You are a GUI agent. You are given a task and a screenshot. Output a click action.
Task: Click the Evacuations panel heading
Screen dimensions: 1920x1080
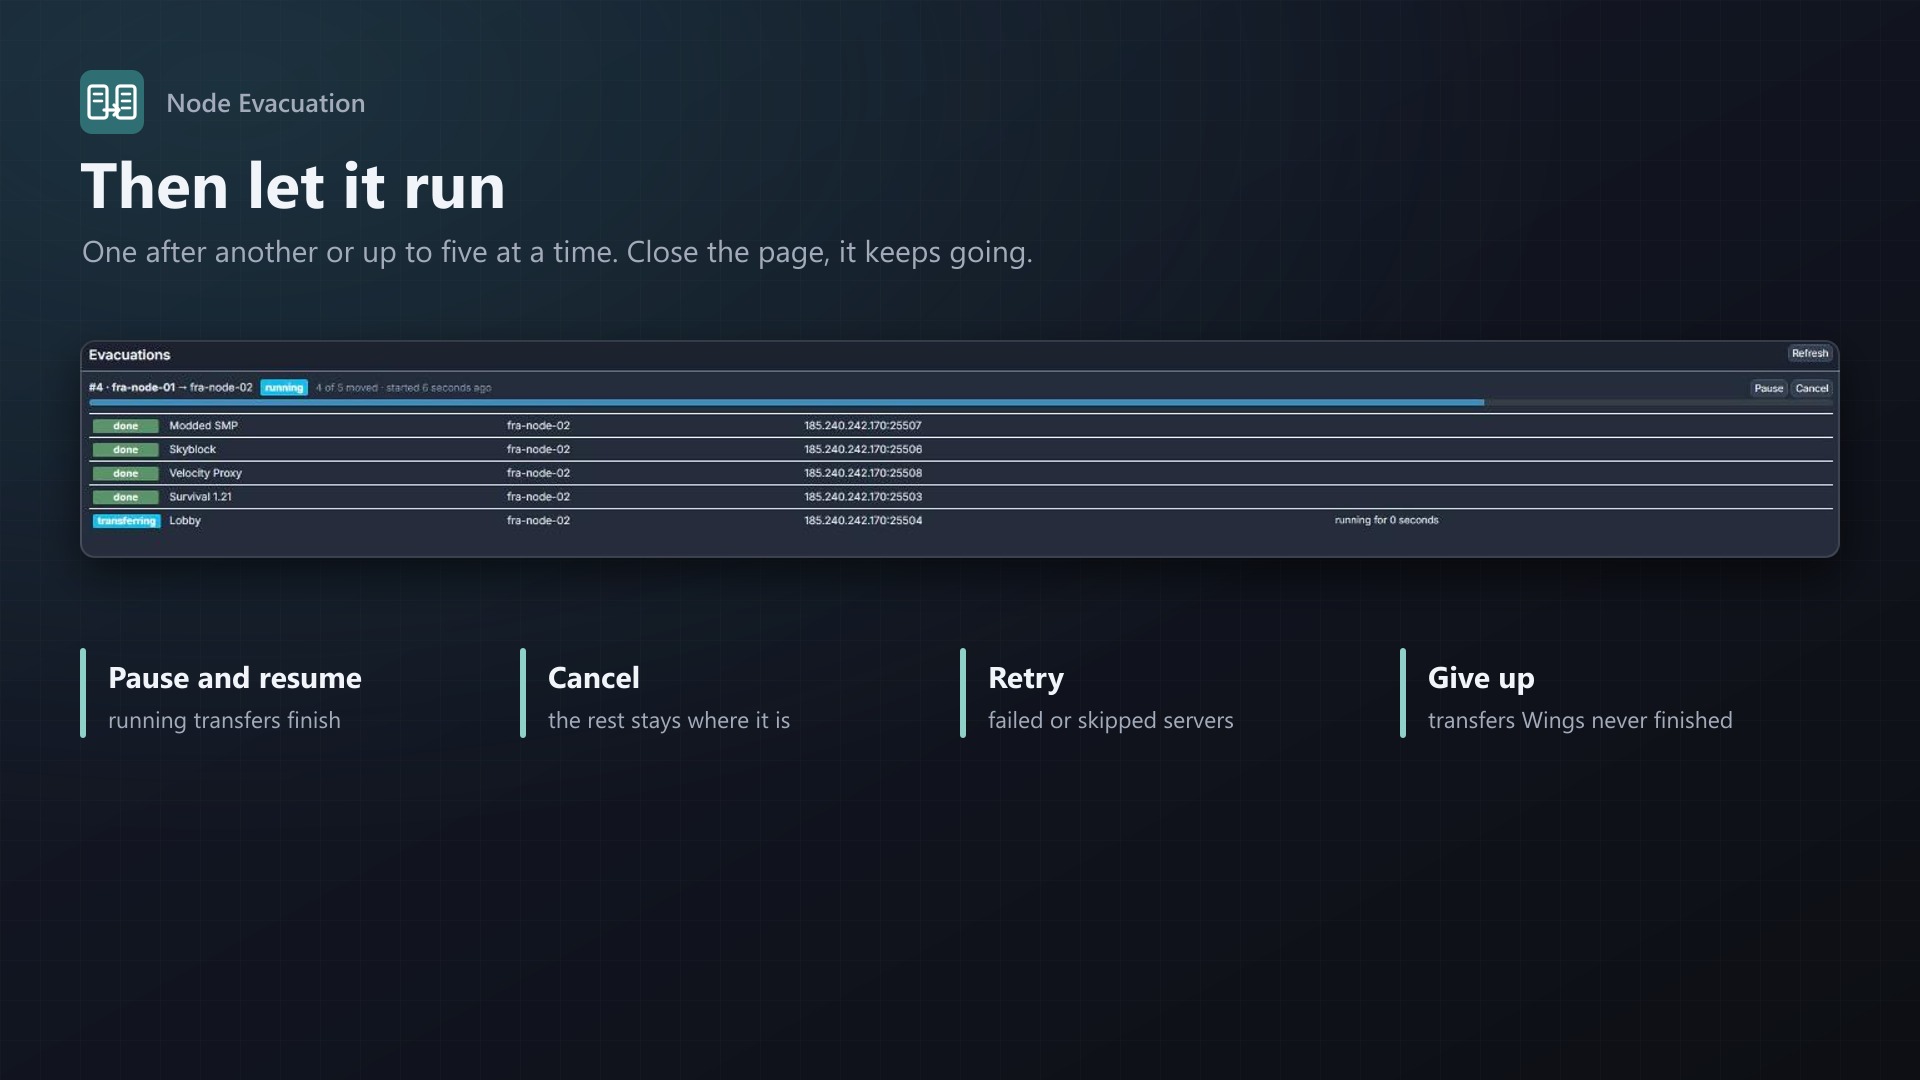coord(129,355)
